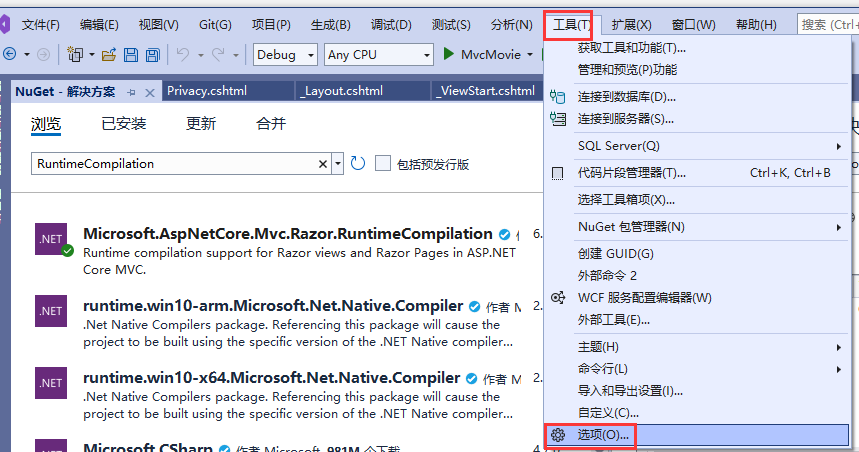
Task: Click the save all files icon
Action: 153,54
